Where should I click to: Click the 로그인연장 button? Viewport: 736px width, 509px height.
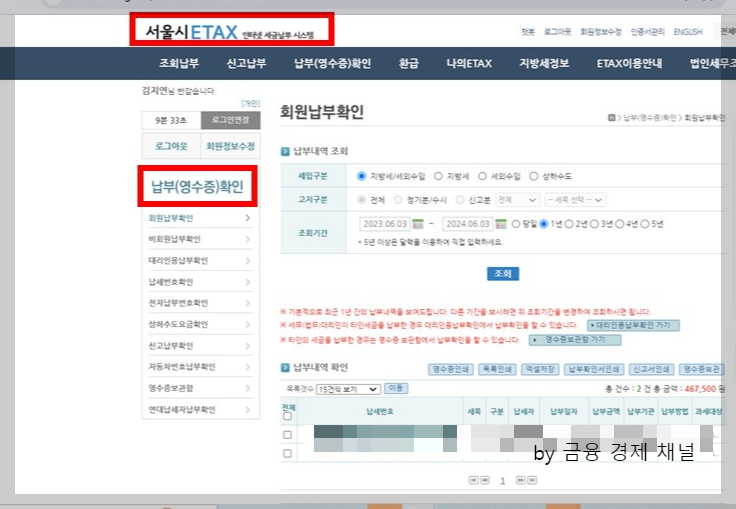[230, 120]
